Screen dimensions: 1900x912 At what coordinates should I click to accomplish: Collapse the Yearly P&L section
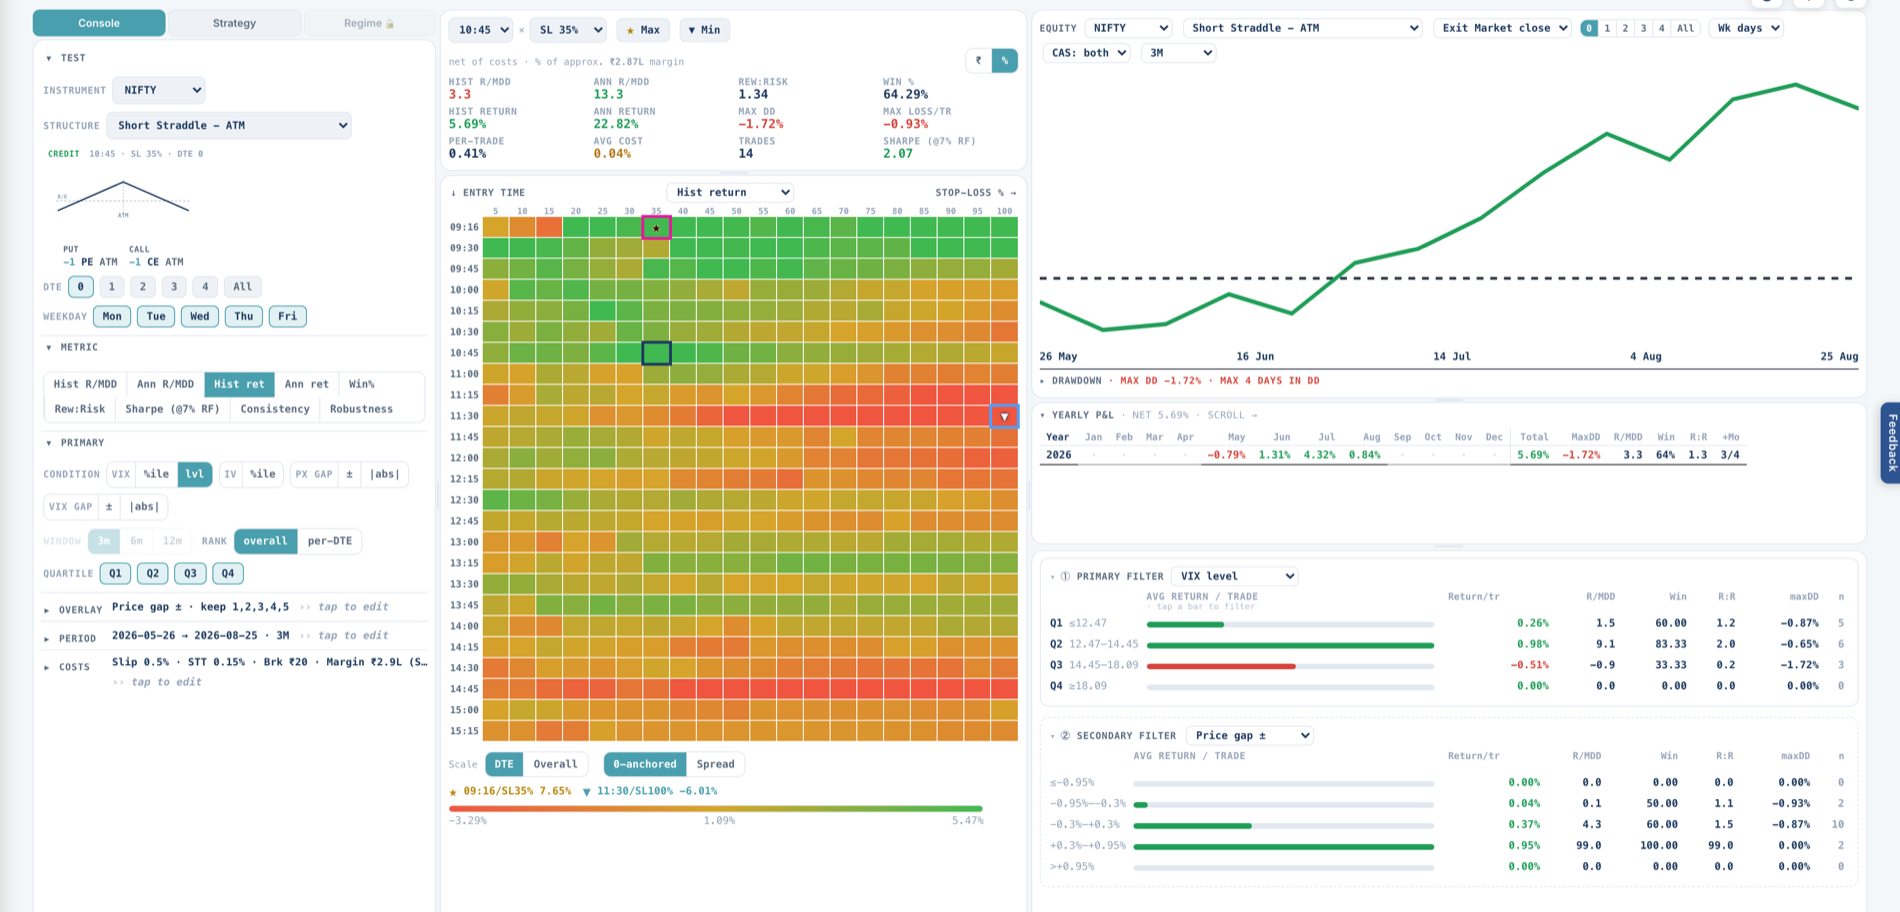tap(1076, 415)
